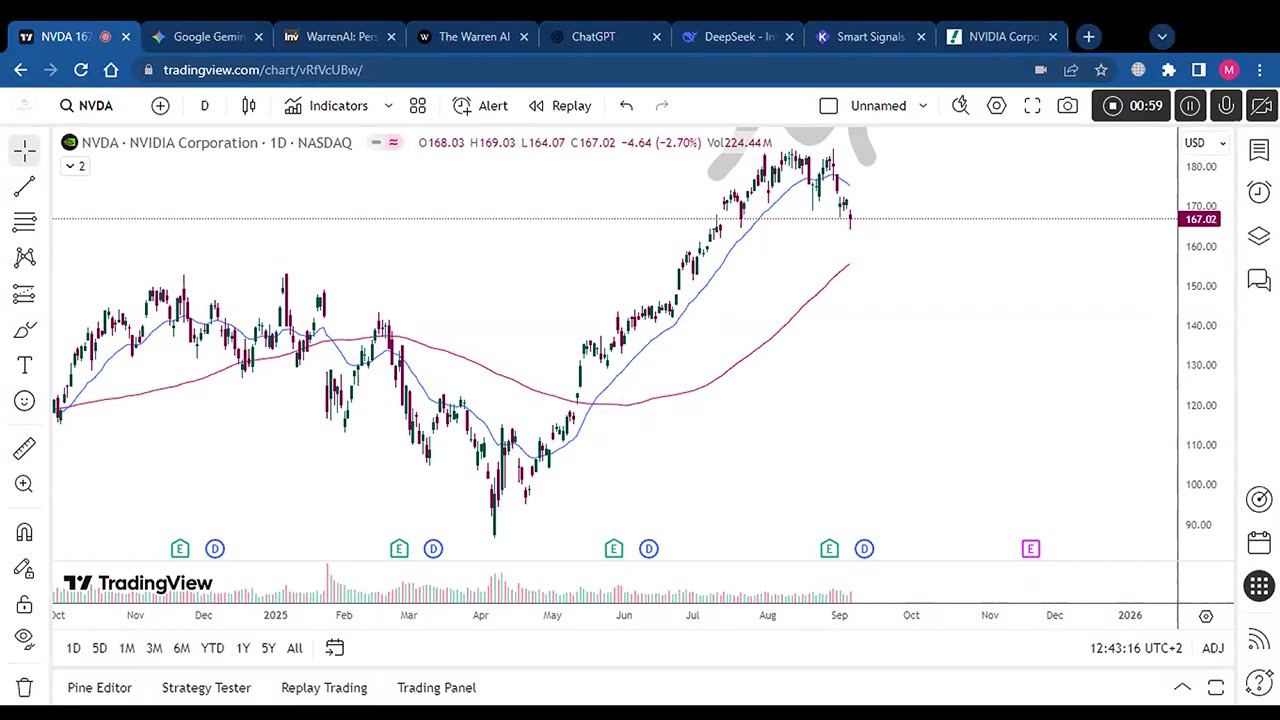Viewport: 1280px width, 720px height.
Task: Select the 5D date range
Action: [x=99, y=648]
